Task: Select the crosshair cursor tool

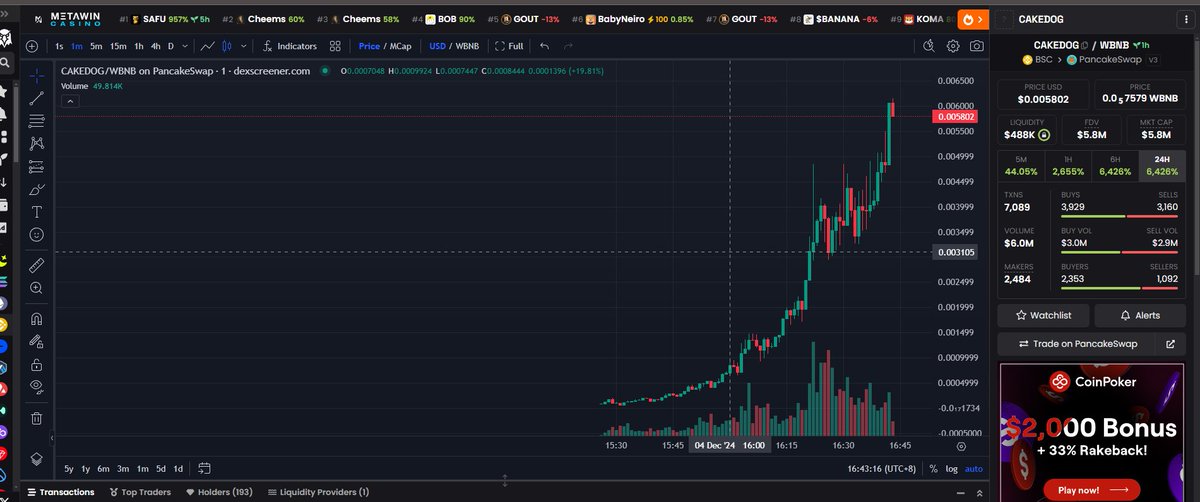Action: coord(37,75)
